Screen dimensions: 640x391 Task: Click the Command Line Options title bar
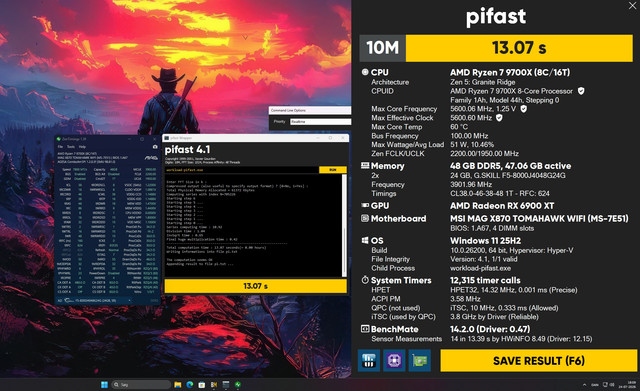click(x=310, y=110)
